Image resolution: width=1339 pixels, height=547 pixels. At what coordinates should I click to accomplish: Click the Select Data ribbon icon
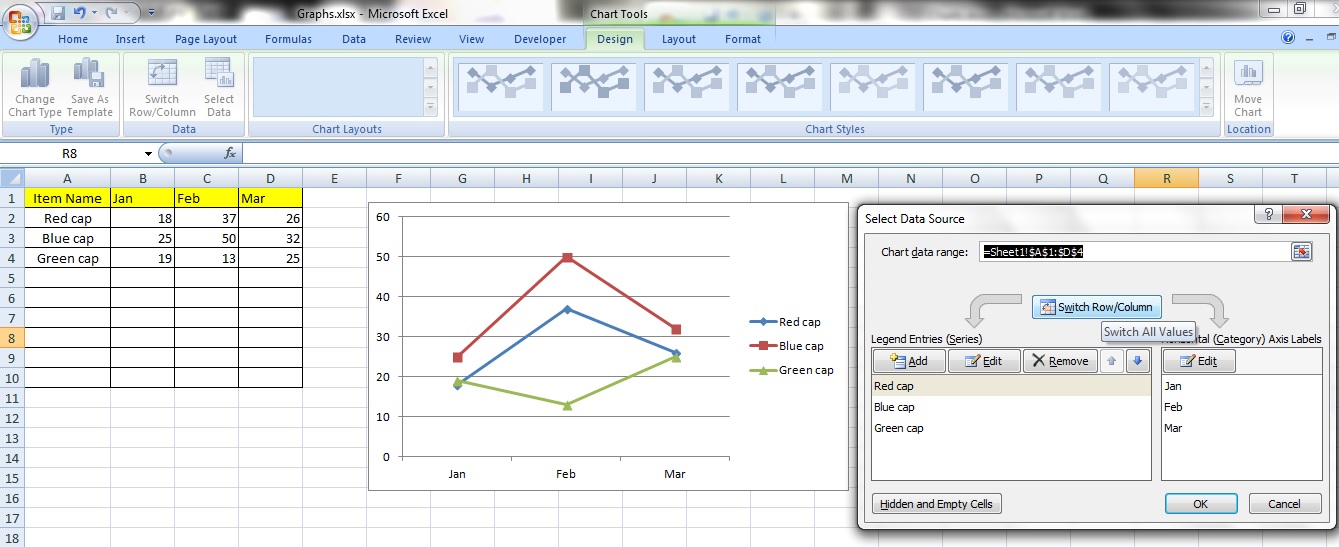[218, 75]
